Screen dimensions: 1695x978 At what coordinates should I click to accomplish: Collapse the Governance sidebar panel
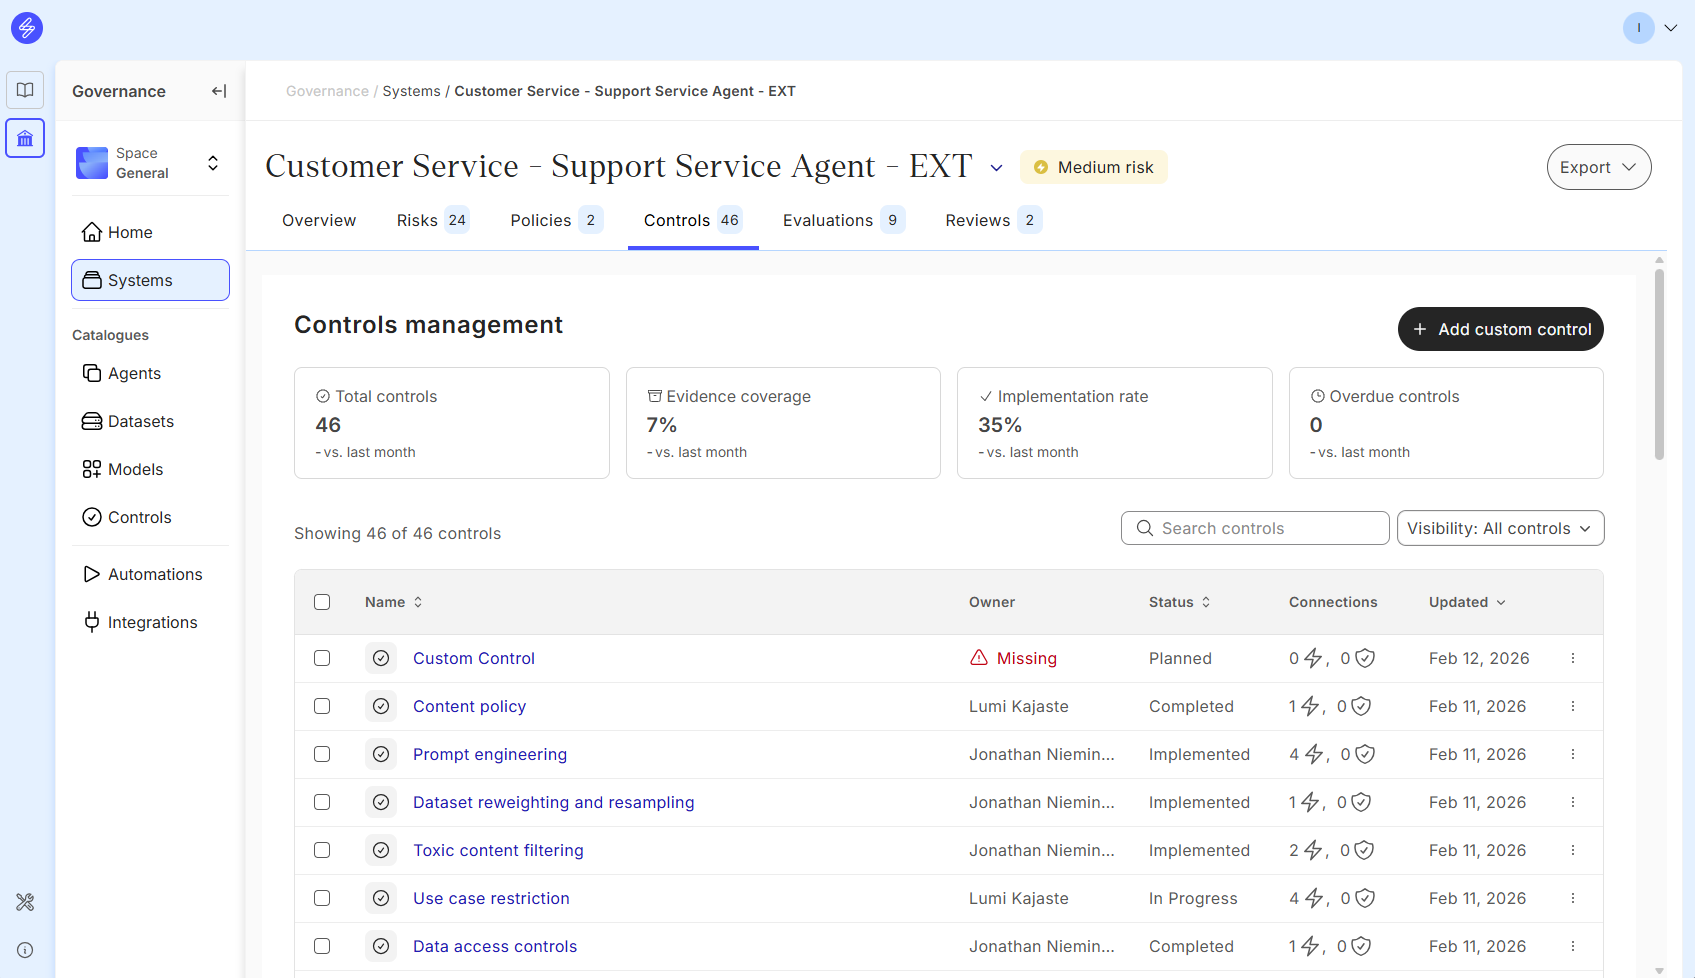pos(219,91)
